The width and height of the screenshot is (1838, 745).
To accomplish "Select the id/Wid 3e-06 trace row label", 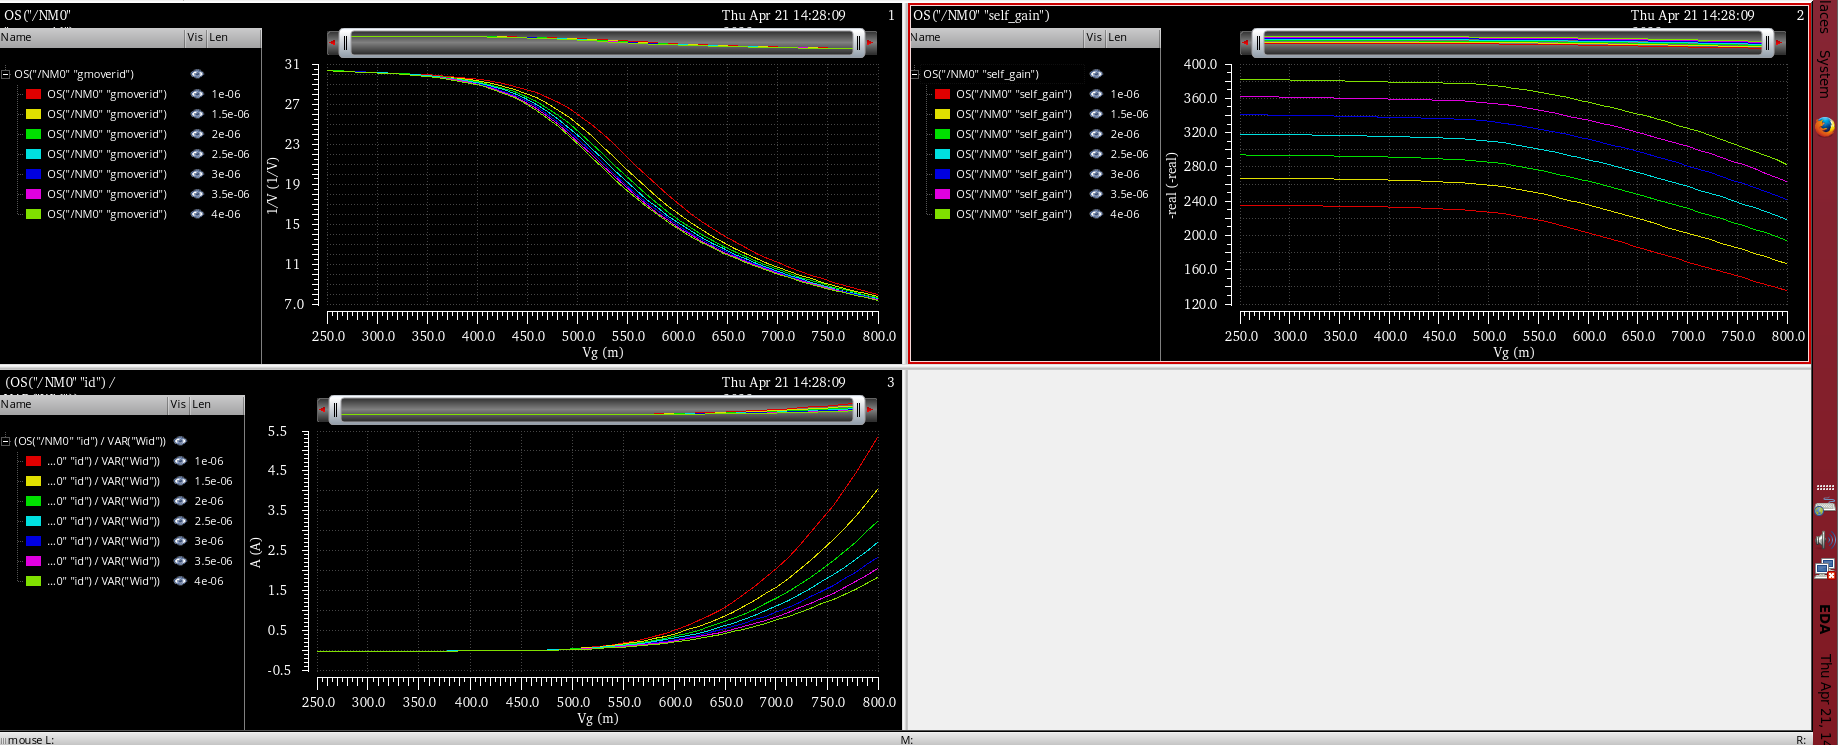I will [103, 541].
